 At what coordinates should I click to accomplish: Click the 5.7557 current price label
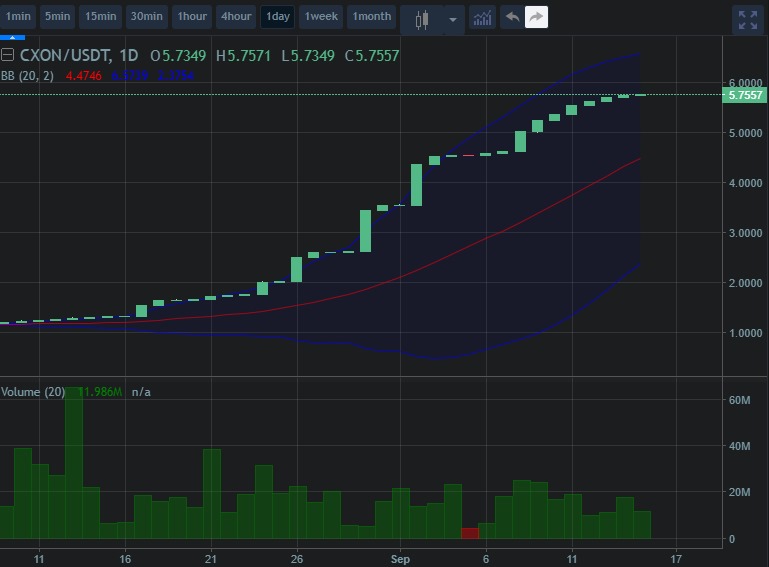tap(745, 95)
